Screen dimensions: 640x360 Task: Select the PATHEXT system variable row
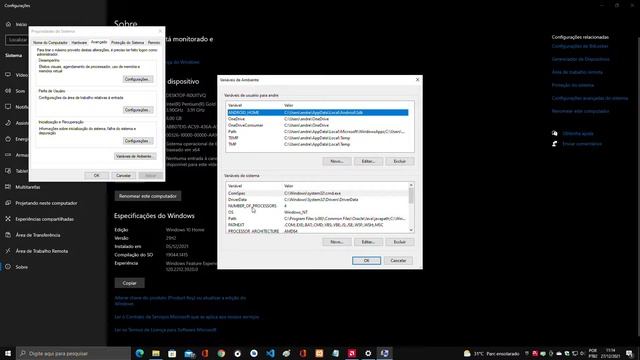(x=318, y=225)
